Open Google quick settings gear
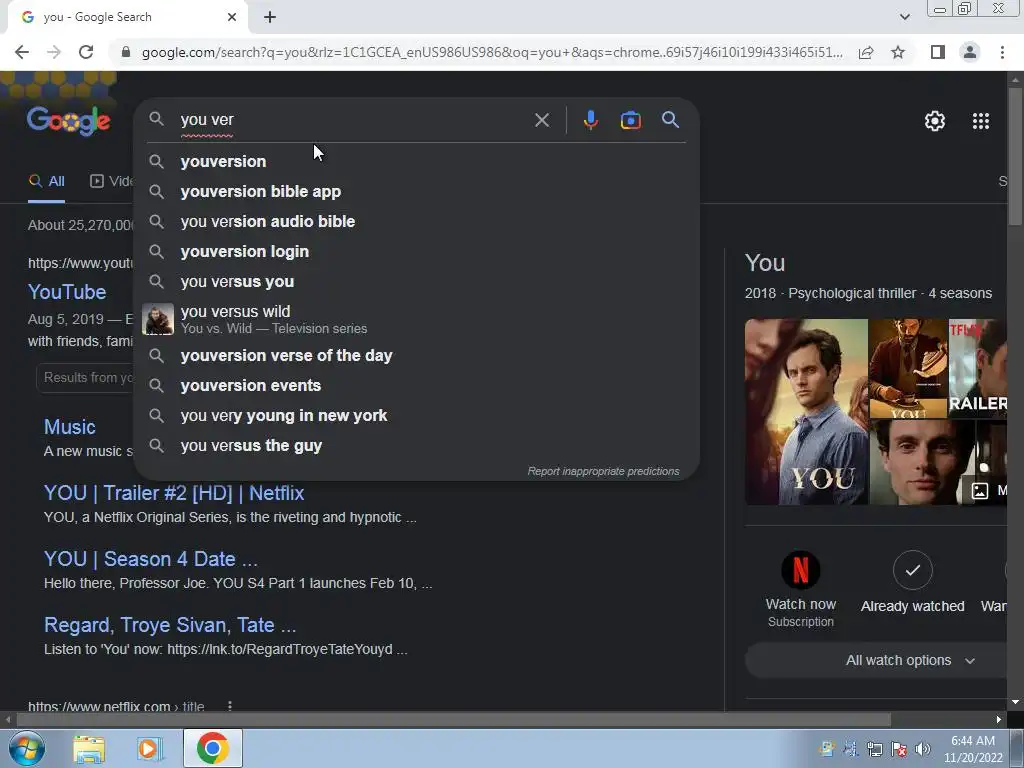The image size is (1024, 768). point(935,121)
